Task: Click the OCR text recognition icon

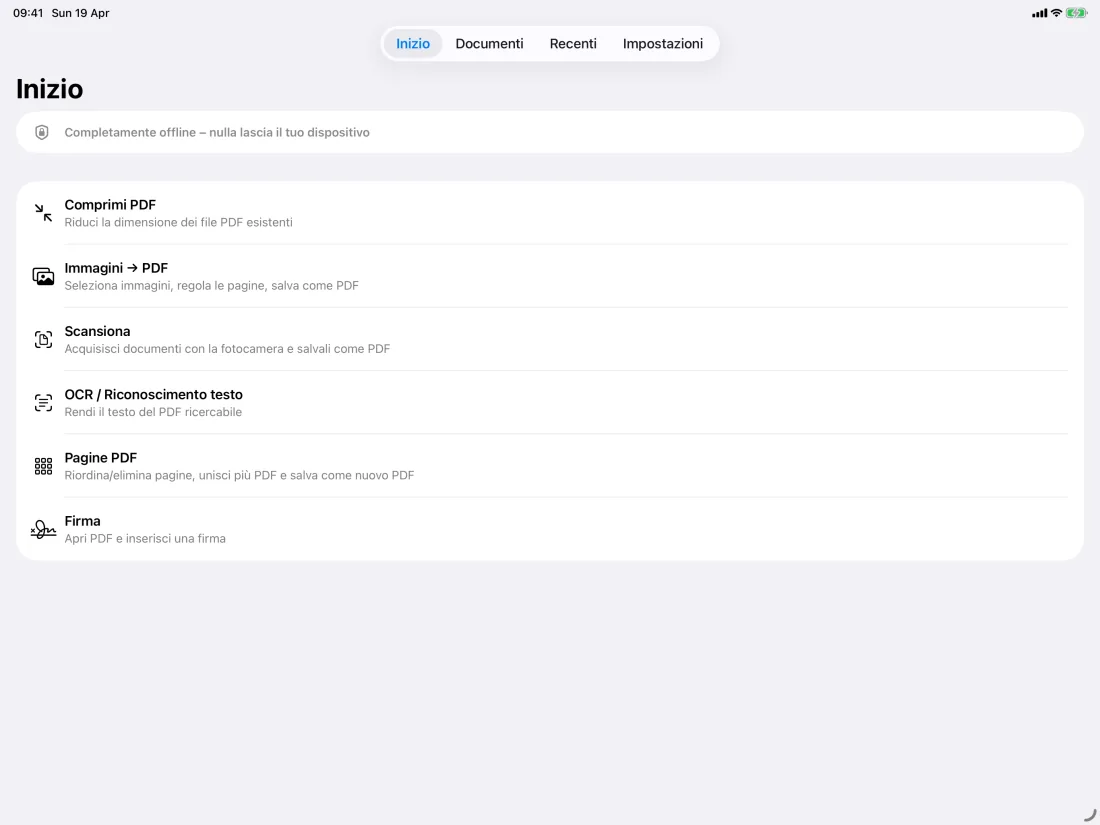Action: 43,403
